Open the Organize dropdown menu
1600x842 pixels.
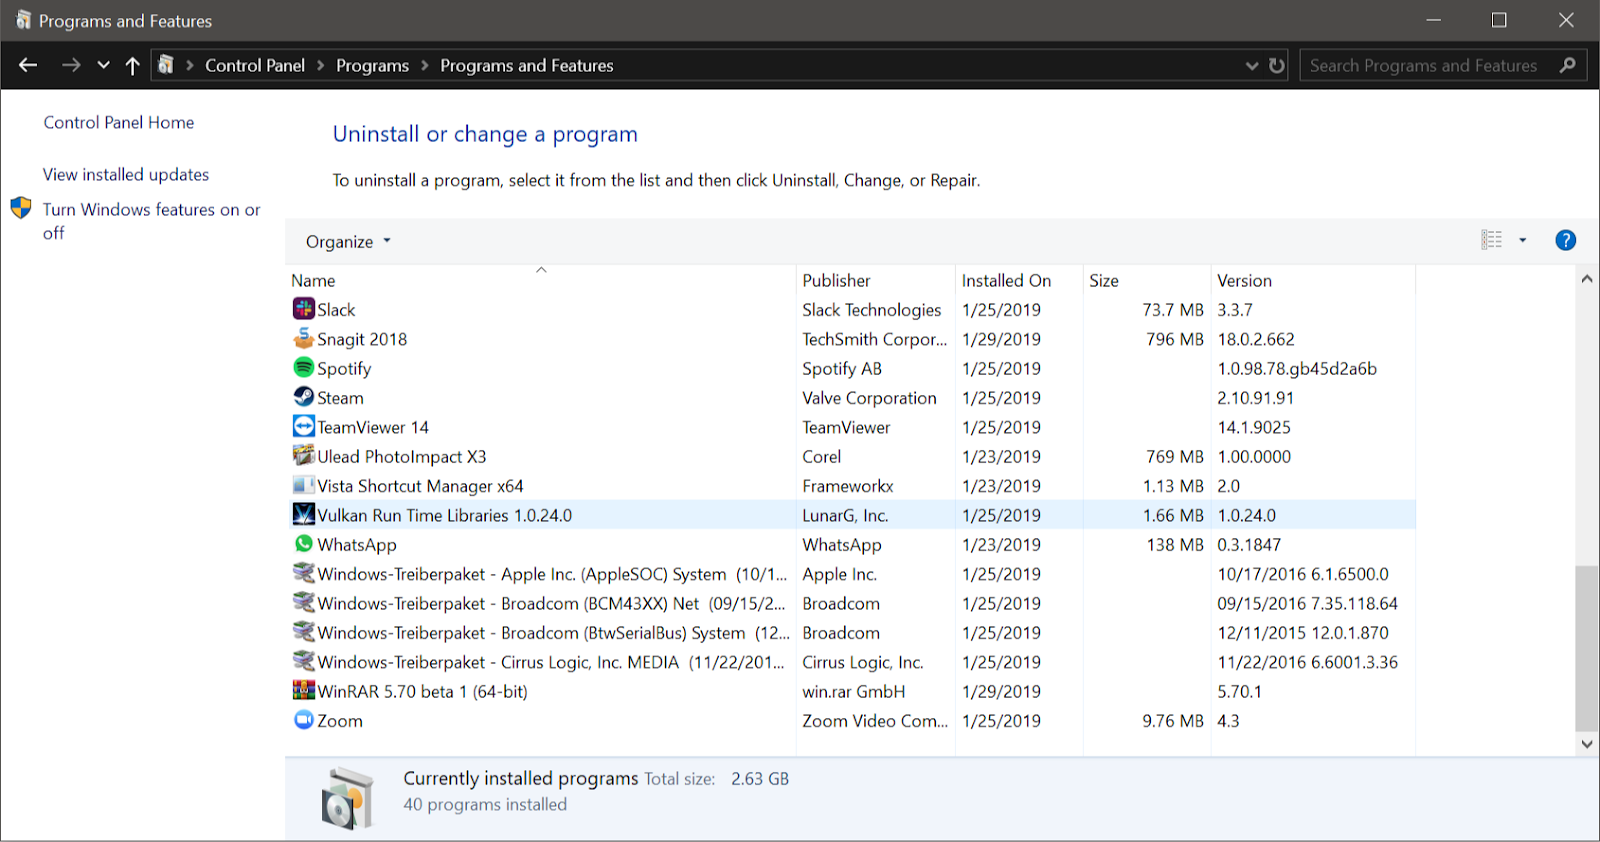point(348,242)
